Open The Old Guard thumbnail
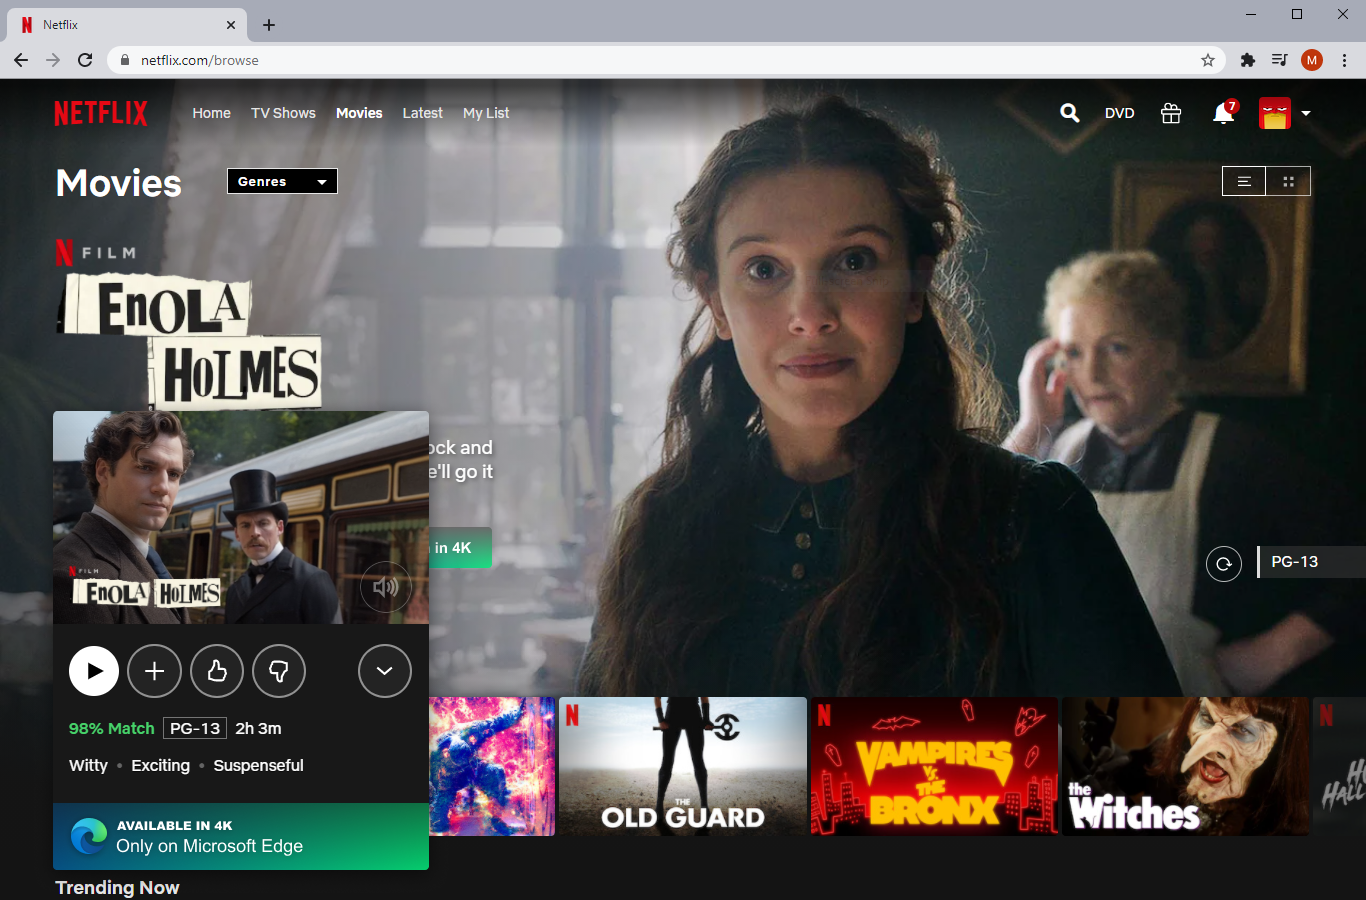The height and width of the screenshot is (900, 1366). click(683, 766)
